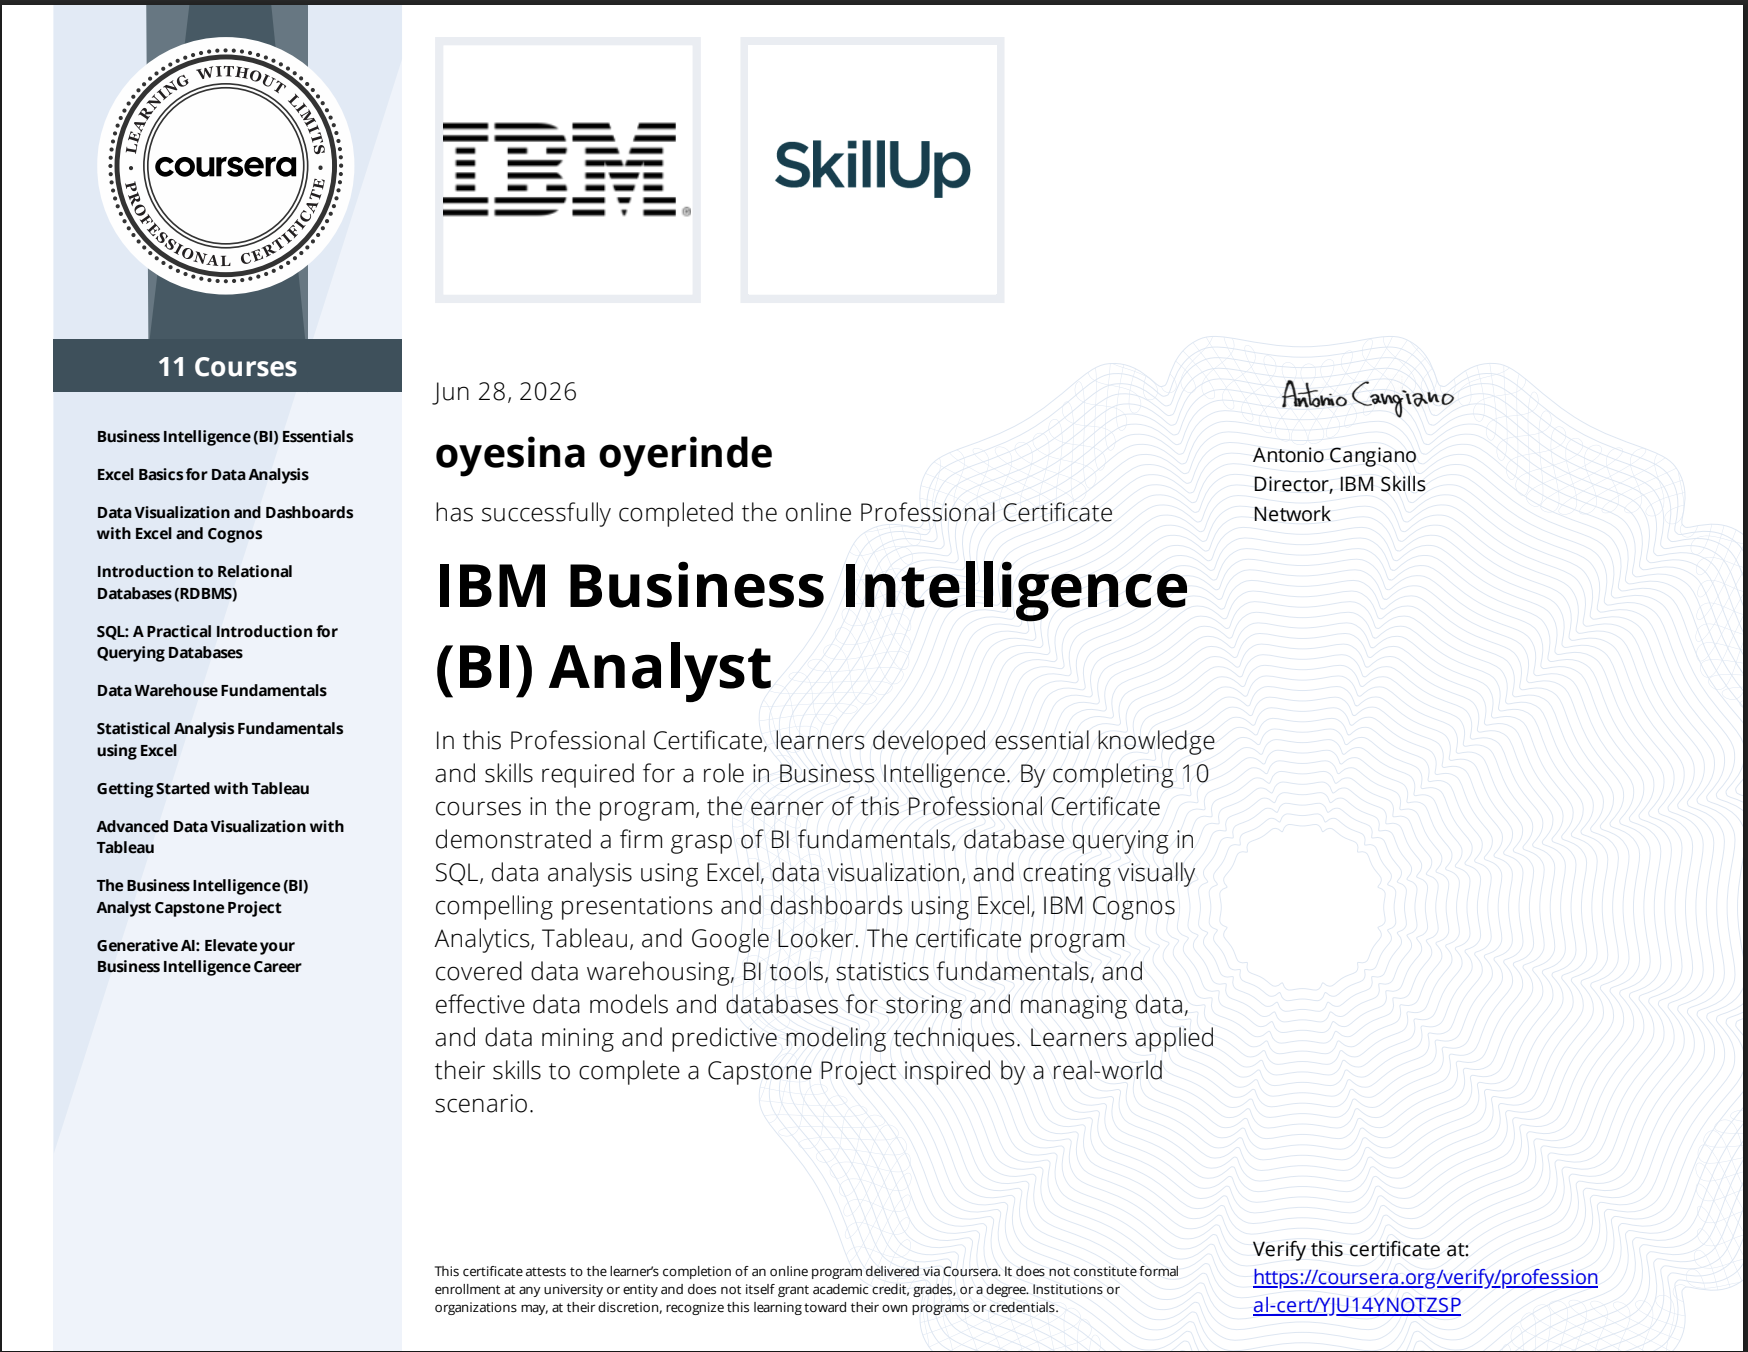Click the title 'IBM Business Intelligence (BI) Analyst'
This screenshot has width=1748, height=1352.
tap(811, 626)
